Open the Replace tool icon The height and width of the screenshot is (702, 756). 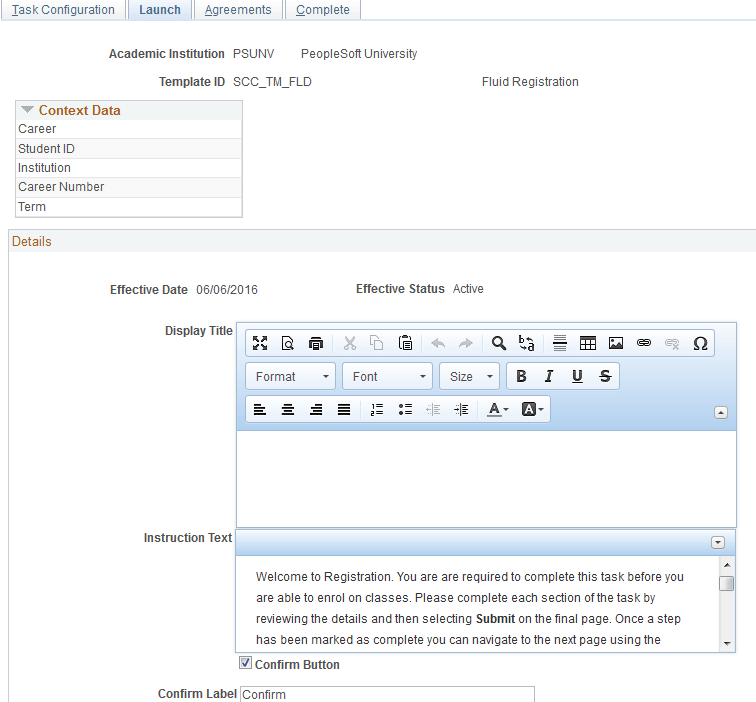[526, 343]
